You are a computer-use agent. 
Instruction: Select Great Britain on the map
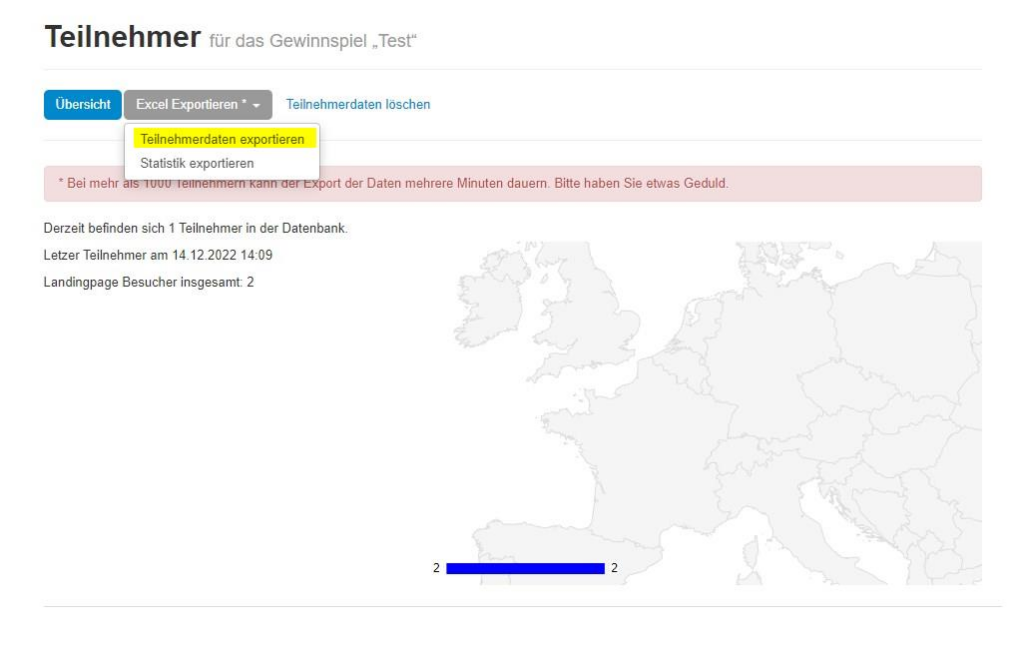[x=590, y=320]
